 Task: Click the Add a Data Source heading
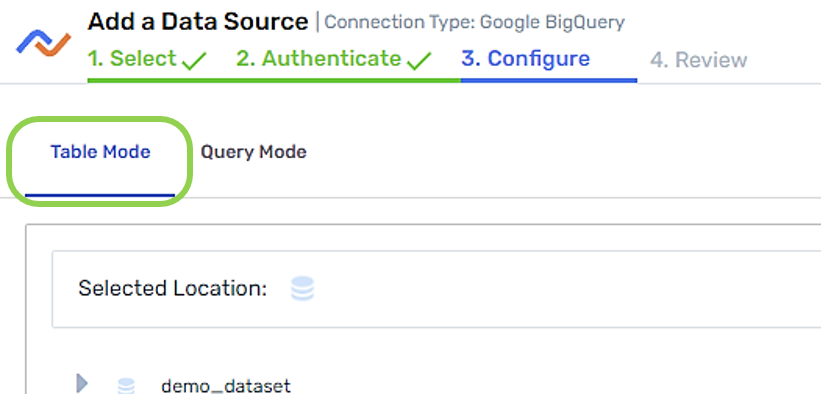click(198, 21)
